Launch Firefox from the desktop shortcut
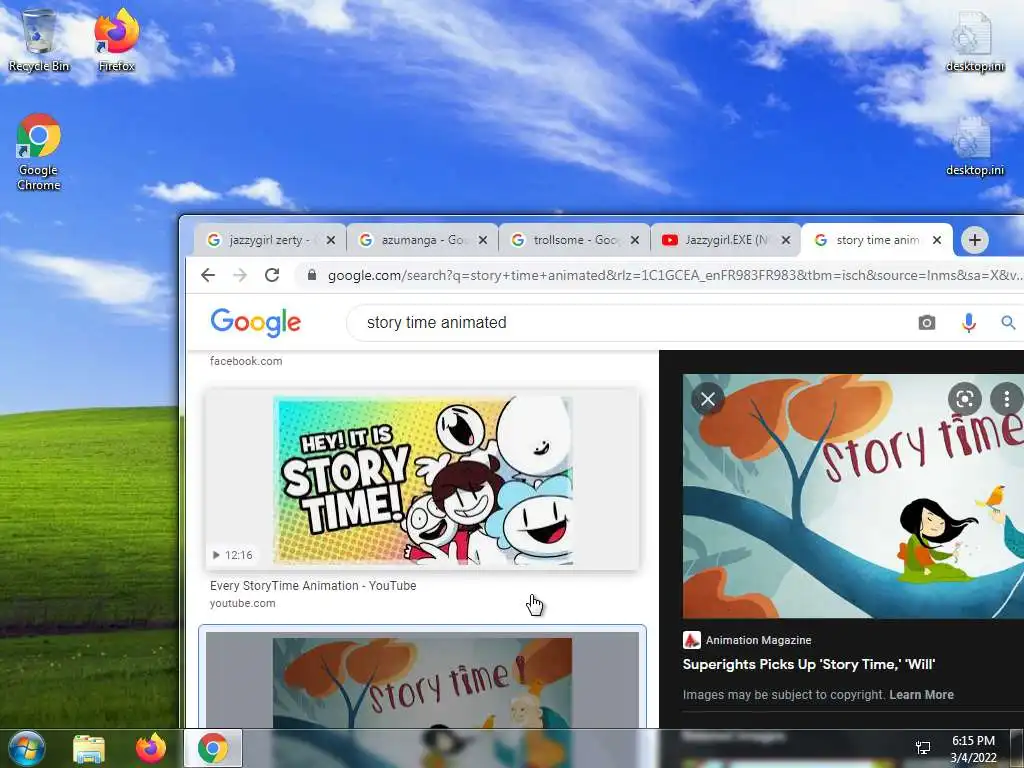 (x=116, y=40)
